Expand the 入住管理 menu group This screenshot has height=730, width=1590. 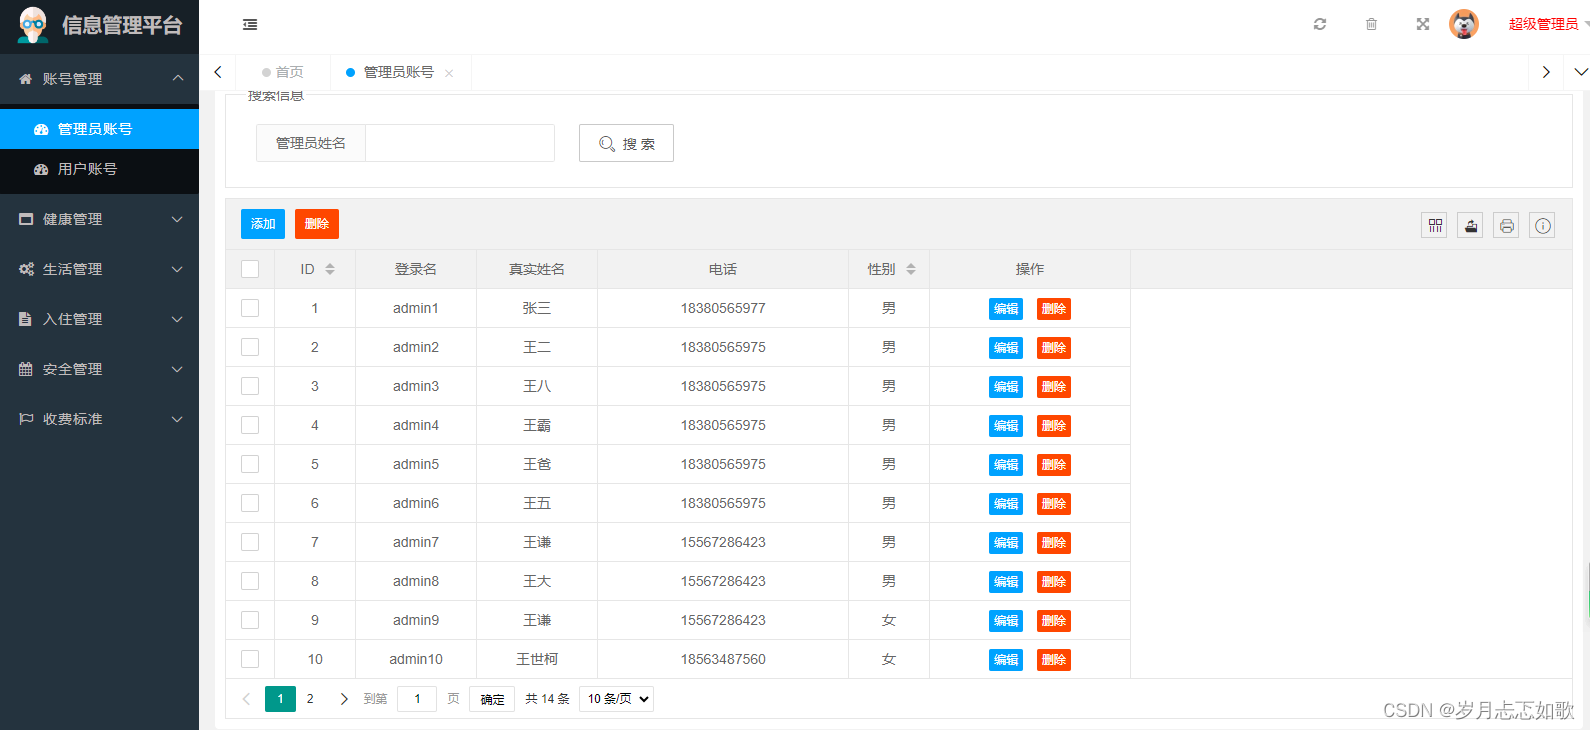point(99,319)
